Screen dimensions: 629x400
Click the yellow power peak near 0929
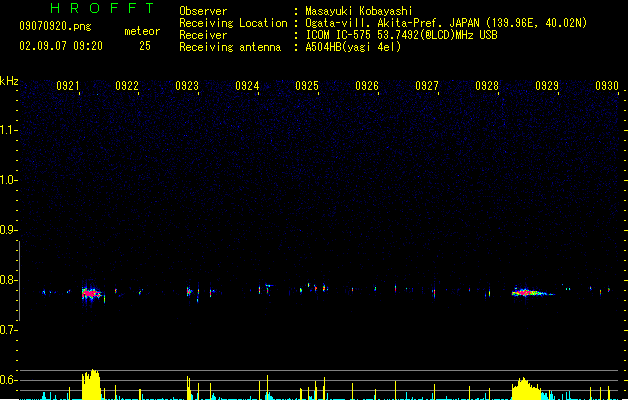tap(526, 388)
